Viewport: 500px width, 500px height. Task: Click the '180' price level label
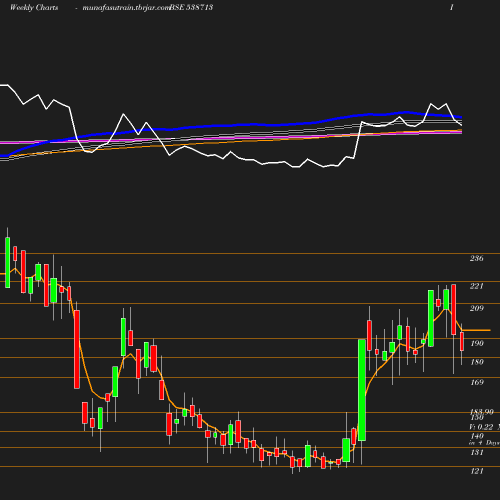click(x=477, y=362)
